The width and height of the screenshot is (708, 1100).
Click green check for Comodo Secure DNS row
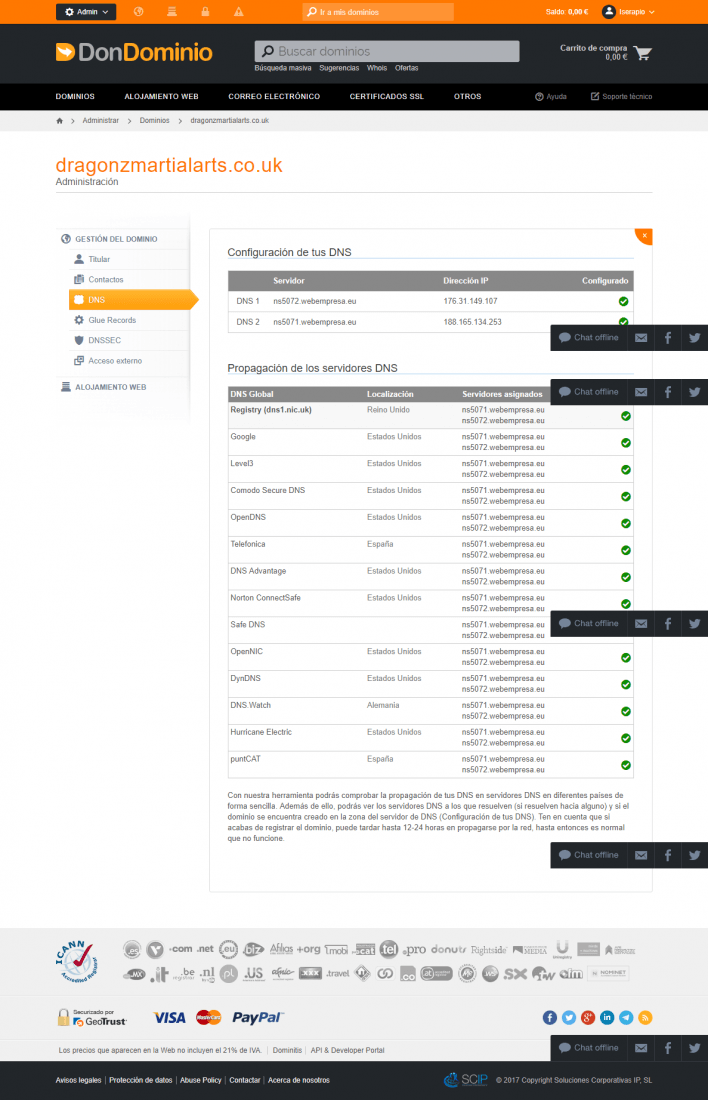626,497
